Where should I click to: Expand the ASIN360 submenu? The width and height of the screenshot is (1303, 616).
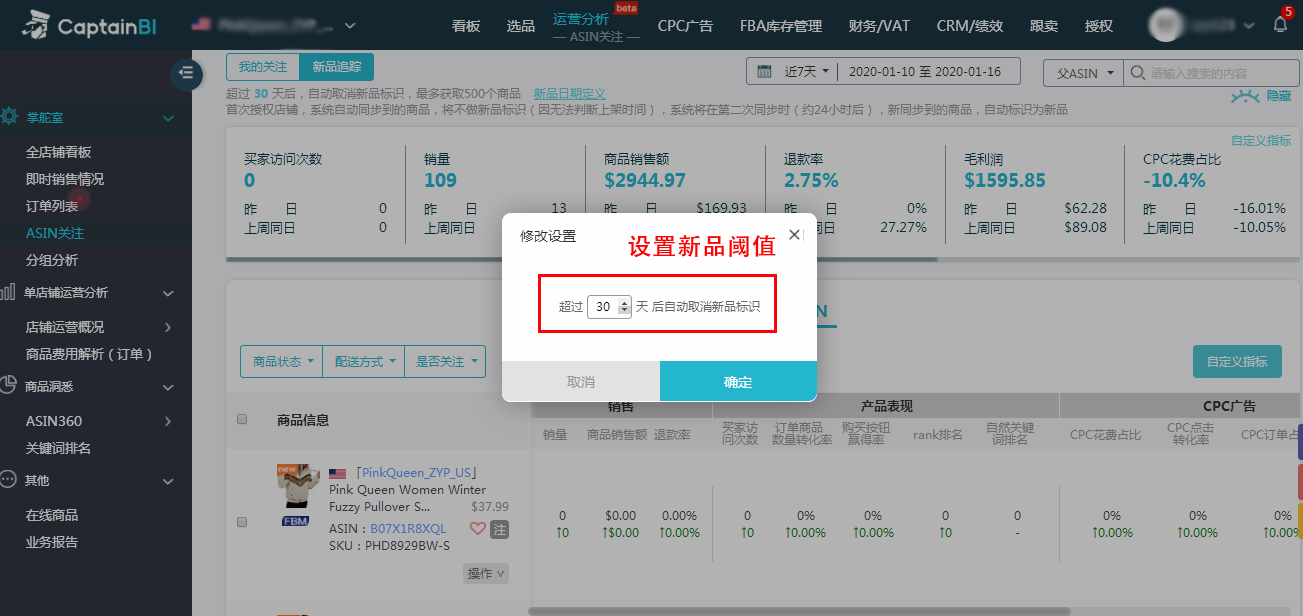(168, 421)
